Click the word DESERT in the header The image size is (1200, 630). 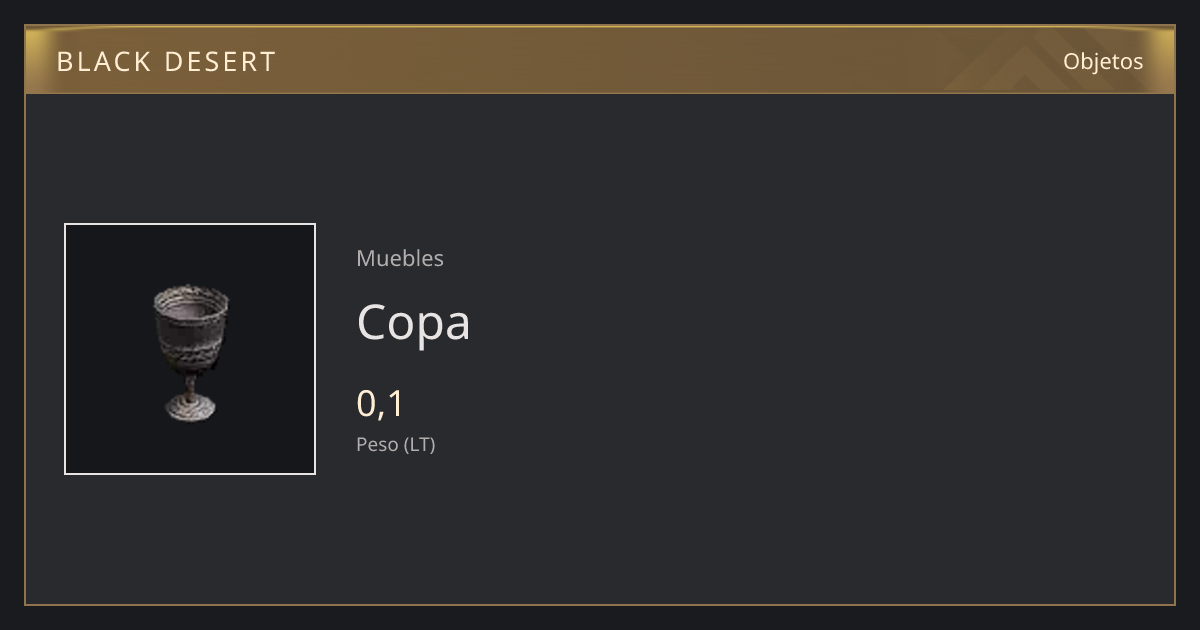[x=220, y=62]
